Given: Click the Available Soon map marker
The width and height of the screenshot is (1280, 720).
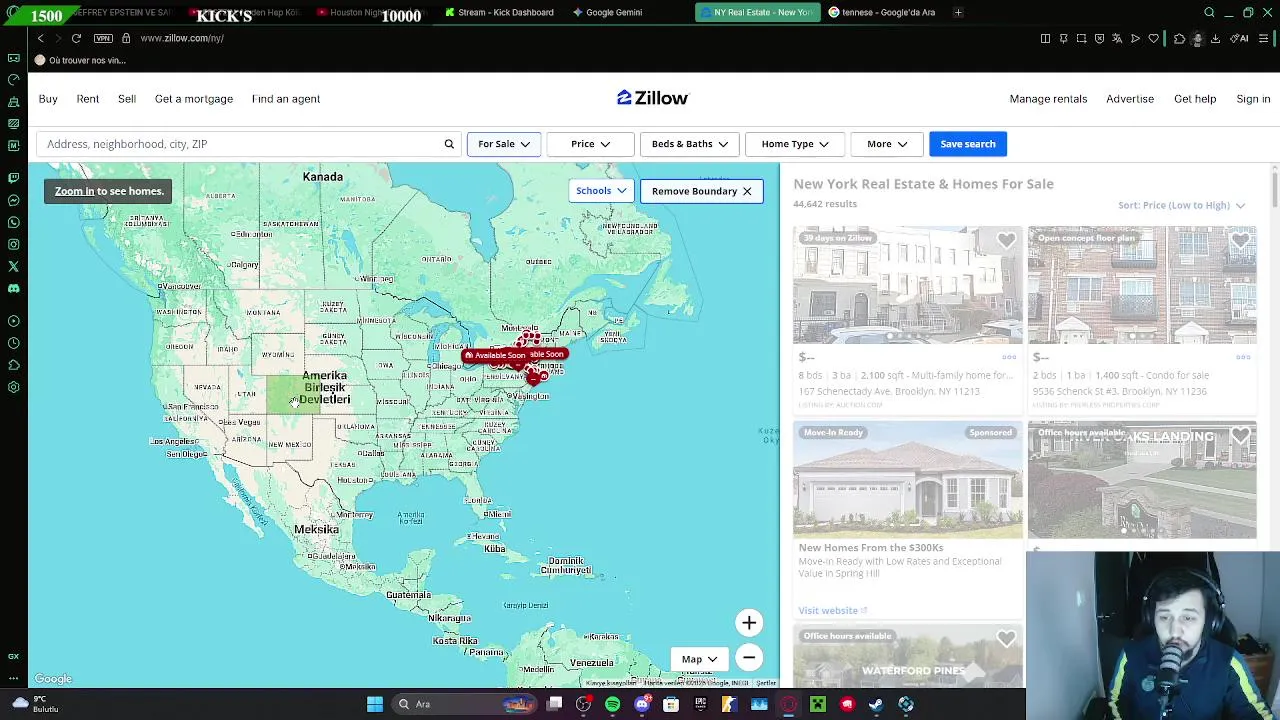Looking at the screenshot, I should coord(494,355).
